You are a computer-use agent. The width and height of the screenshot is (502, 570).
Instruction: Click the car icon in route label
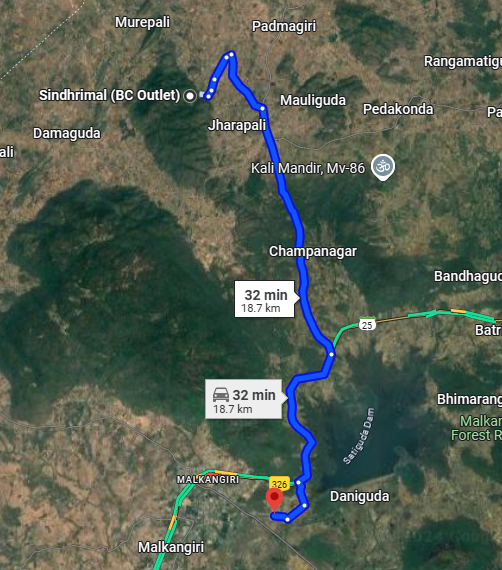pyautogui.click(x=221, y=395)
